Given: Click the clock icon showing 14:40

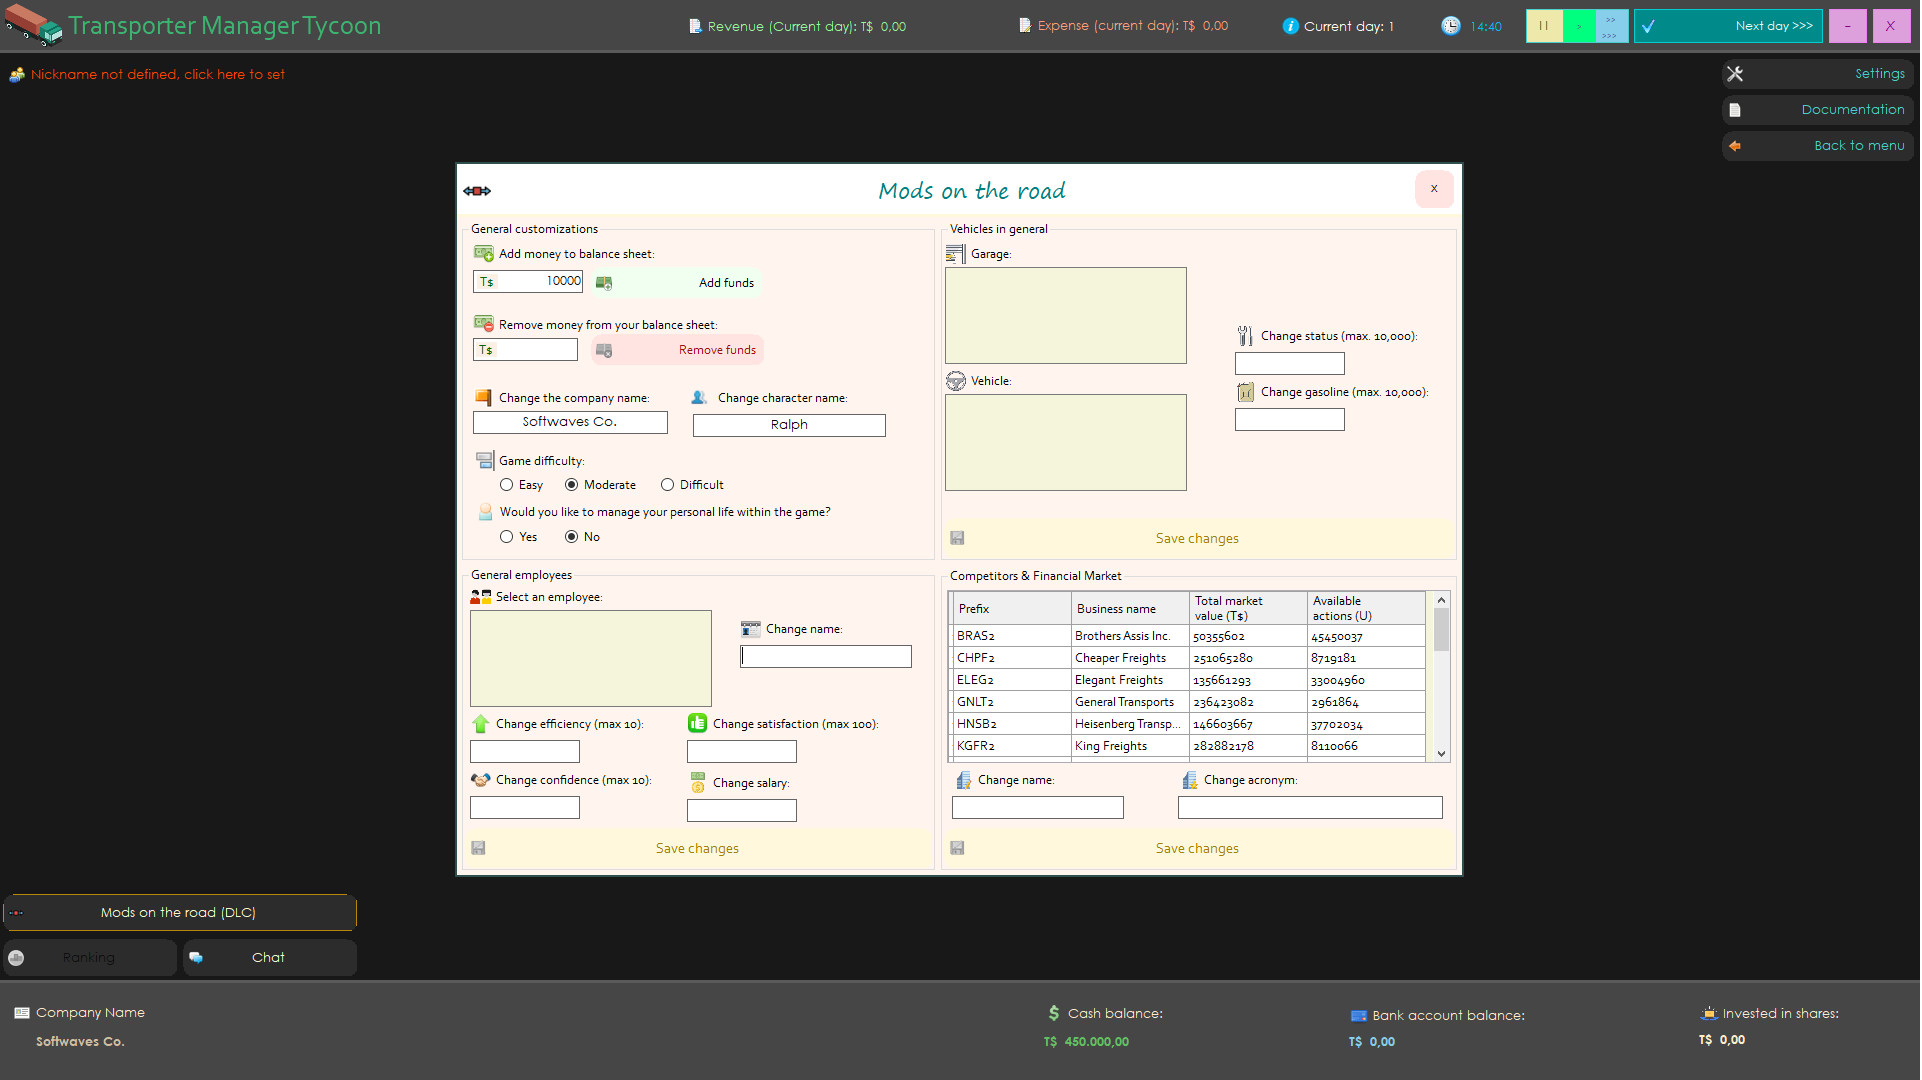Looking at the screenshot, I should click(1451, 26).
